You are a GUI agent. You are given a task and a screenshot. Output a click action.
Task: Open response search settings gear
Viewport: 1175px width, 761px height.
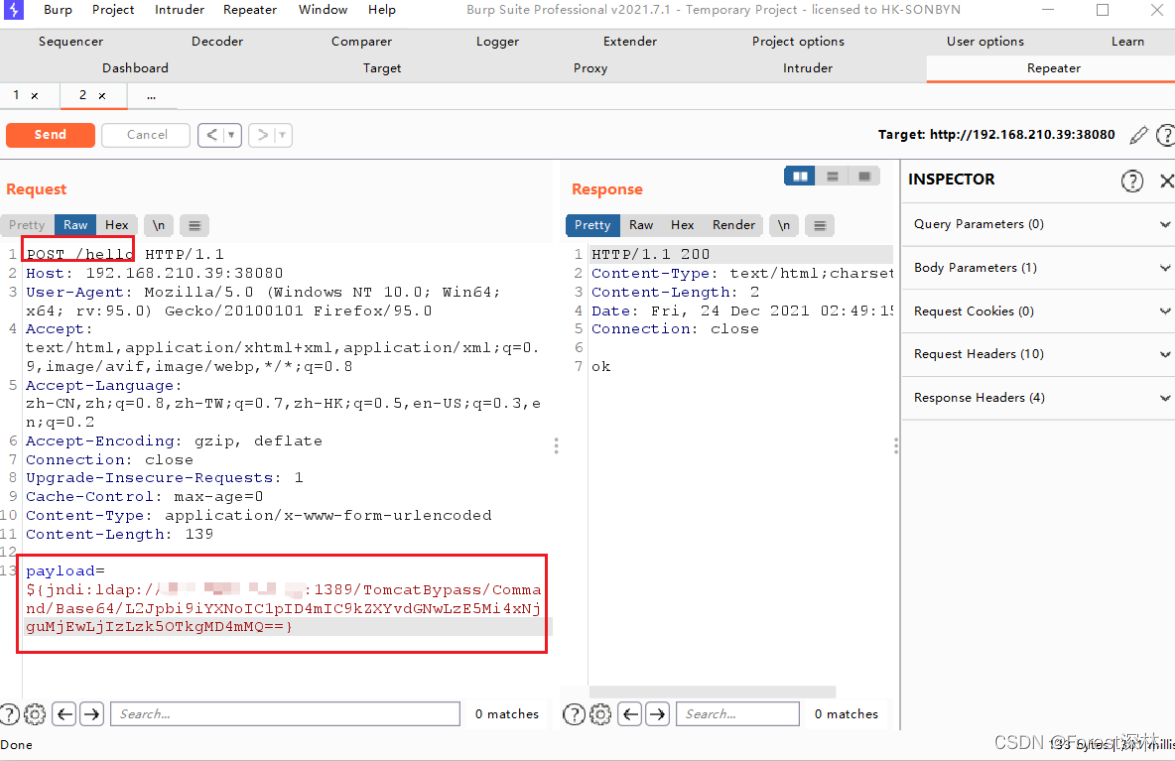coord(600,715)
